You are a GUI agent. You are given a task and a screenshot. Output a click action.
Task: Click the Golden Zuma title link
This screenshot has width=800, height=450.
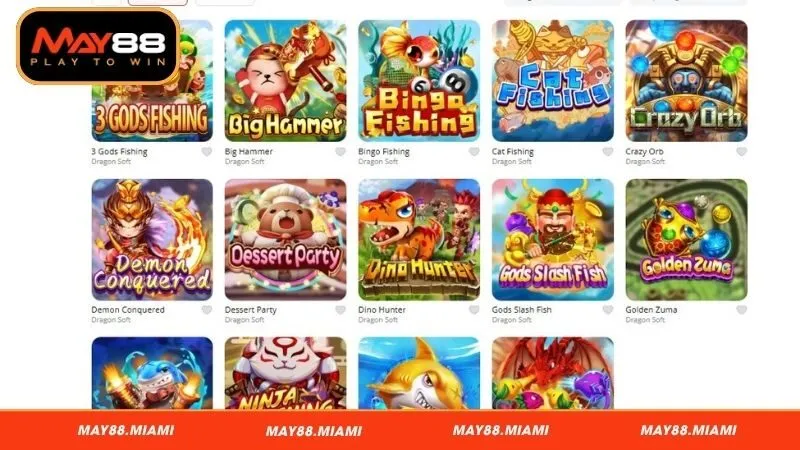[651, 310]
